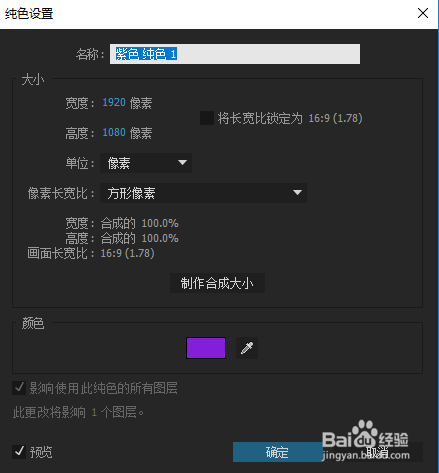Toggle 影响使用此纯色的所有图层 checkbox
The image size is (439, 473).
tap(19, 388)
